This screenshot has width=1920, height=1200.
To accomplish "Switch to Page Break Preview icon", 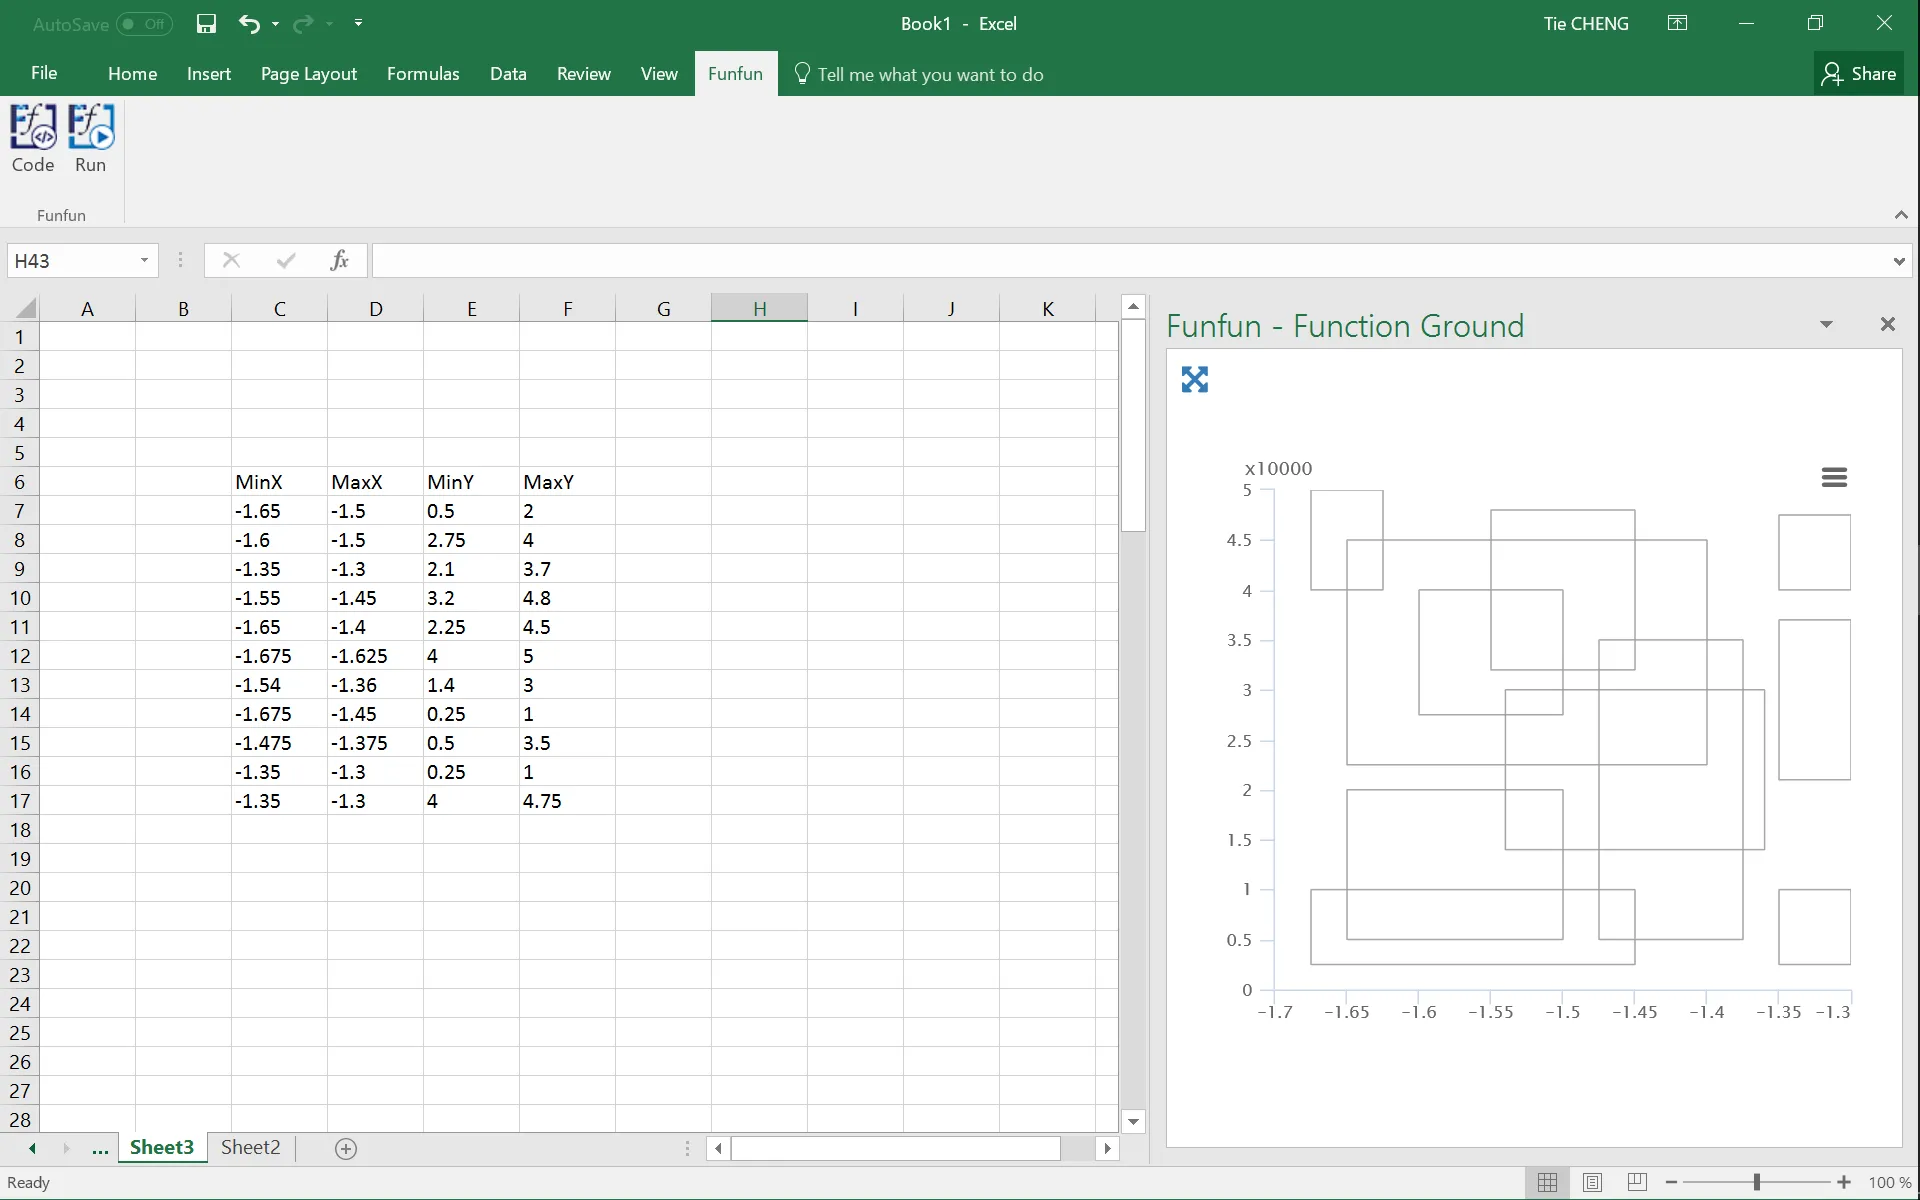I will 1637,1182.
